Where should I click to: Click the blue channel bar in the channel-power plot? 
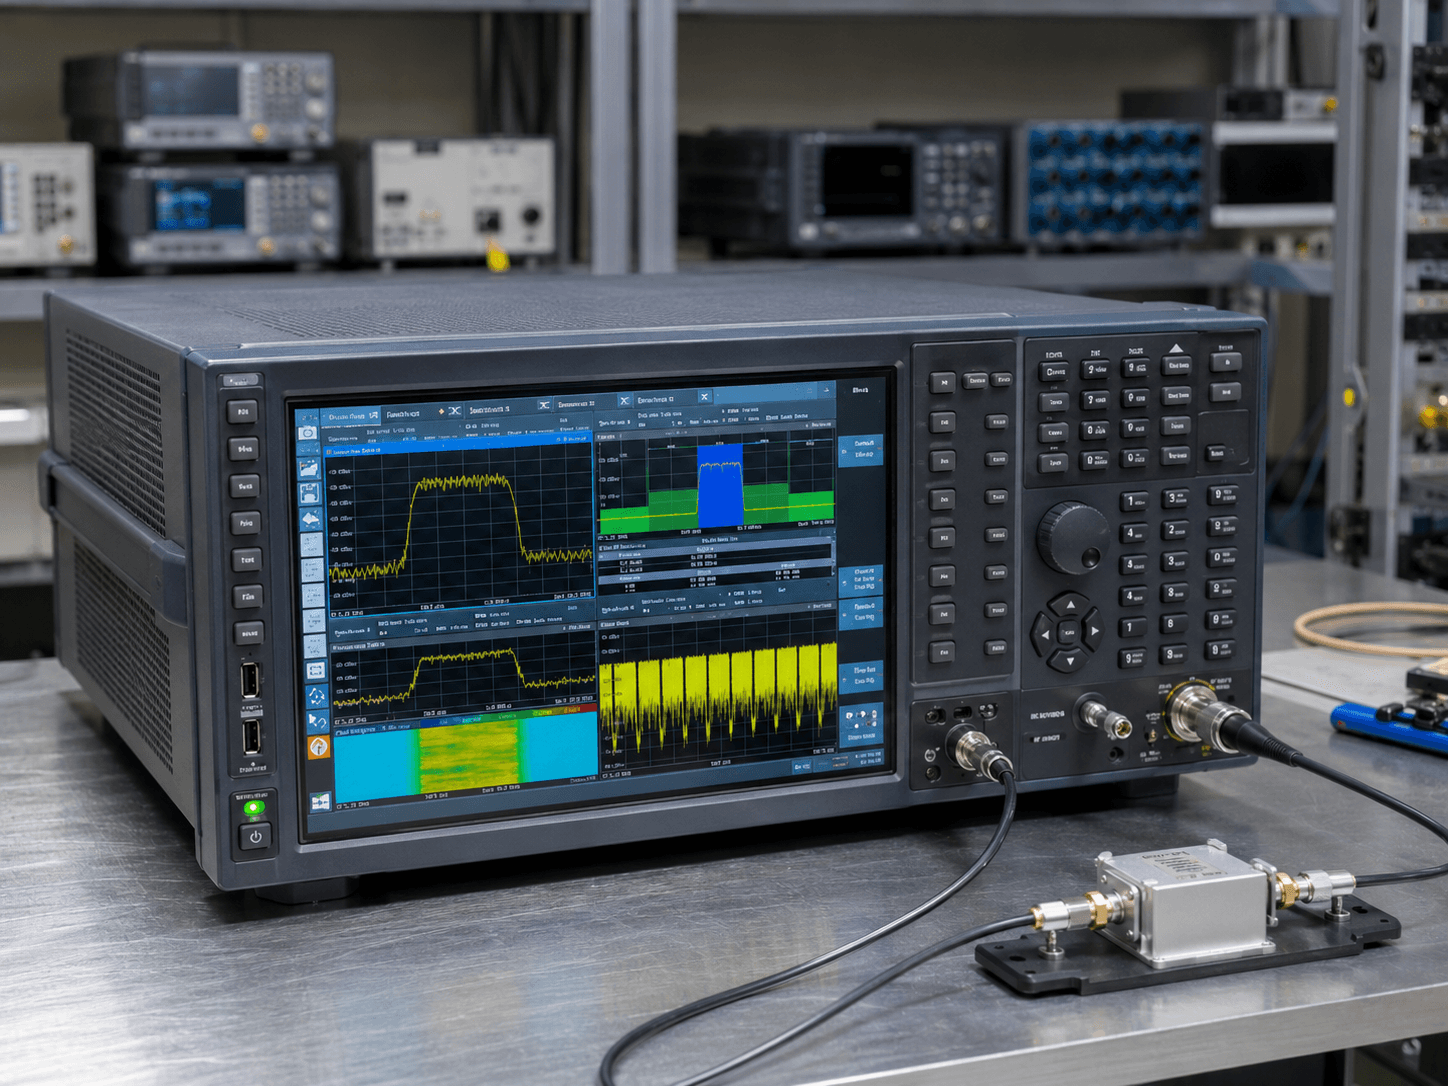720,486
